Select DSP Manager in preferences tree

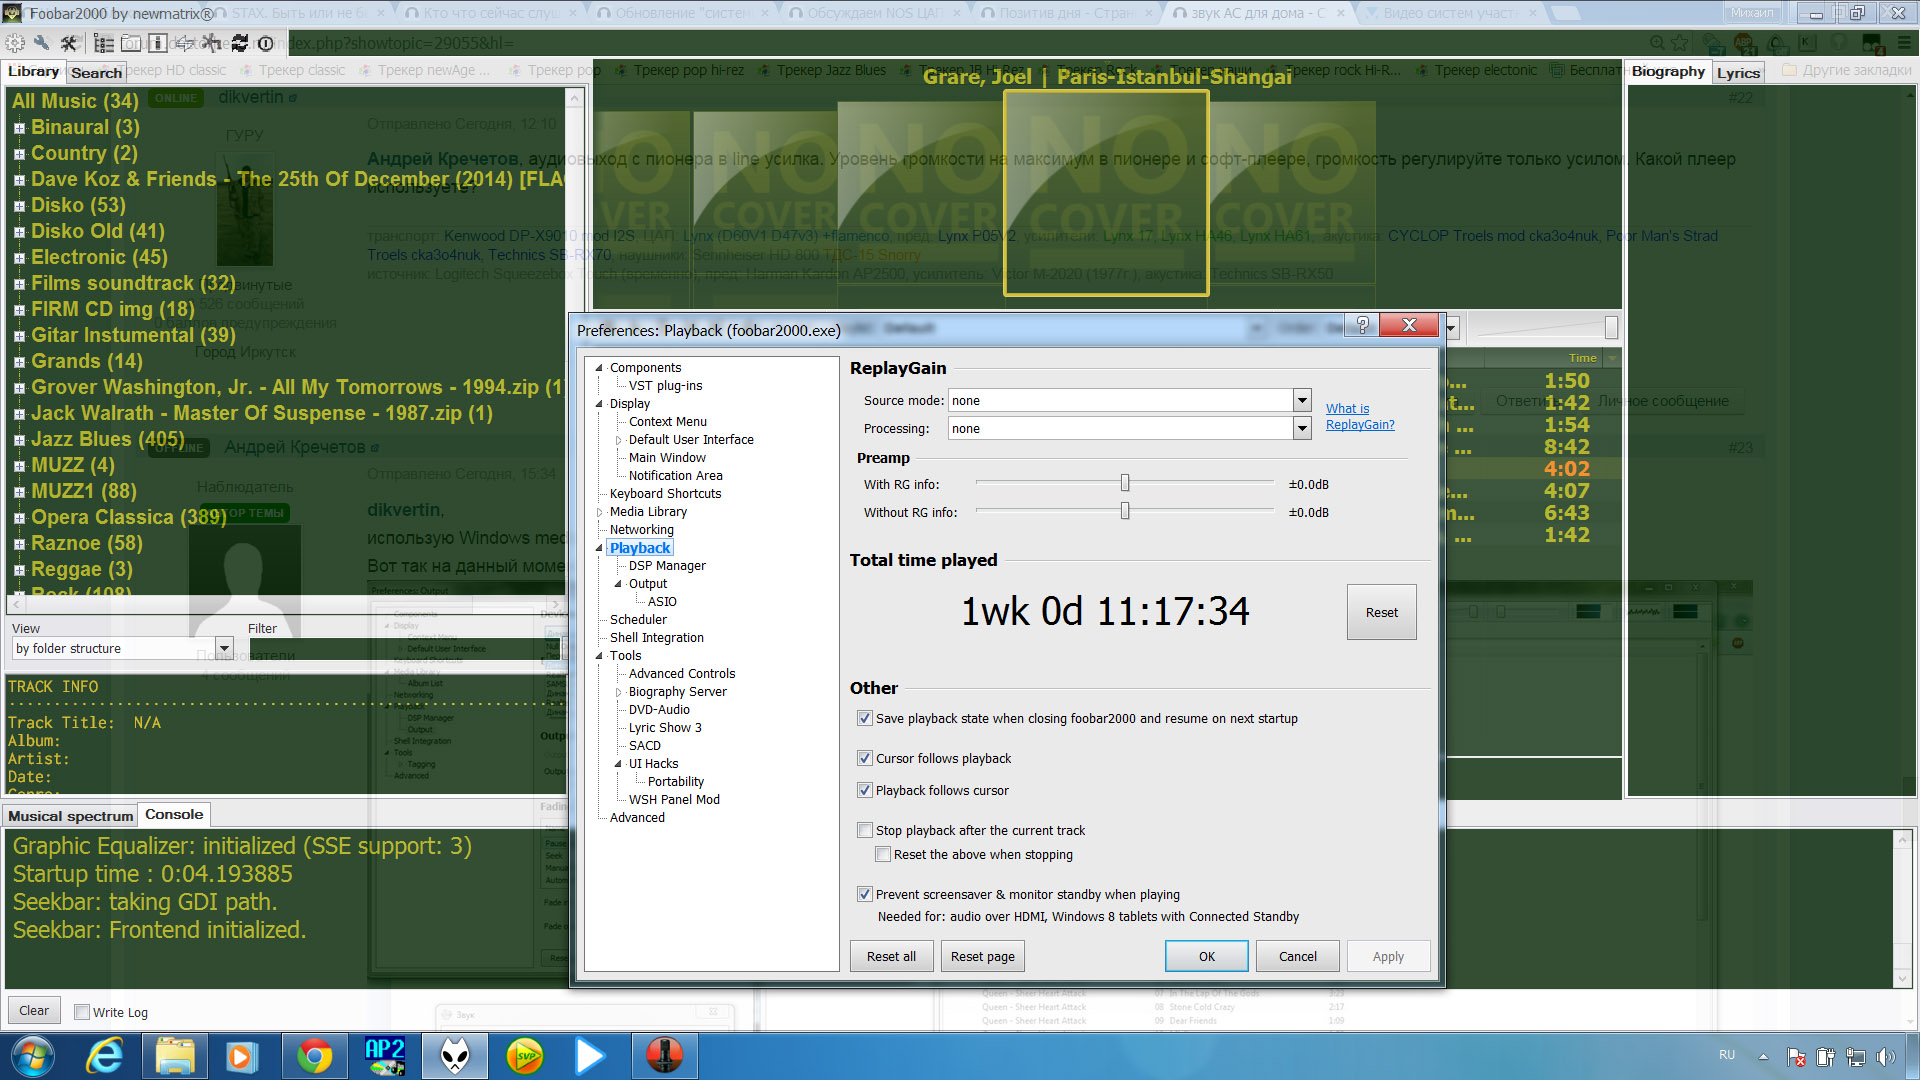(667, 566)
